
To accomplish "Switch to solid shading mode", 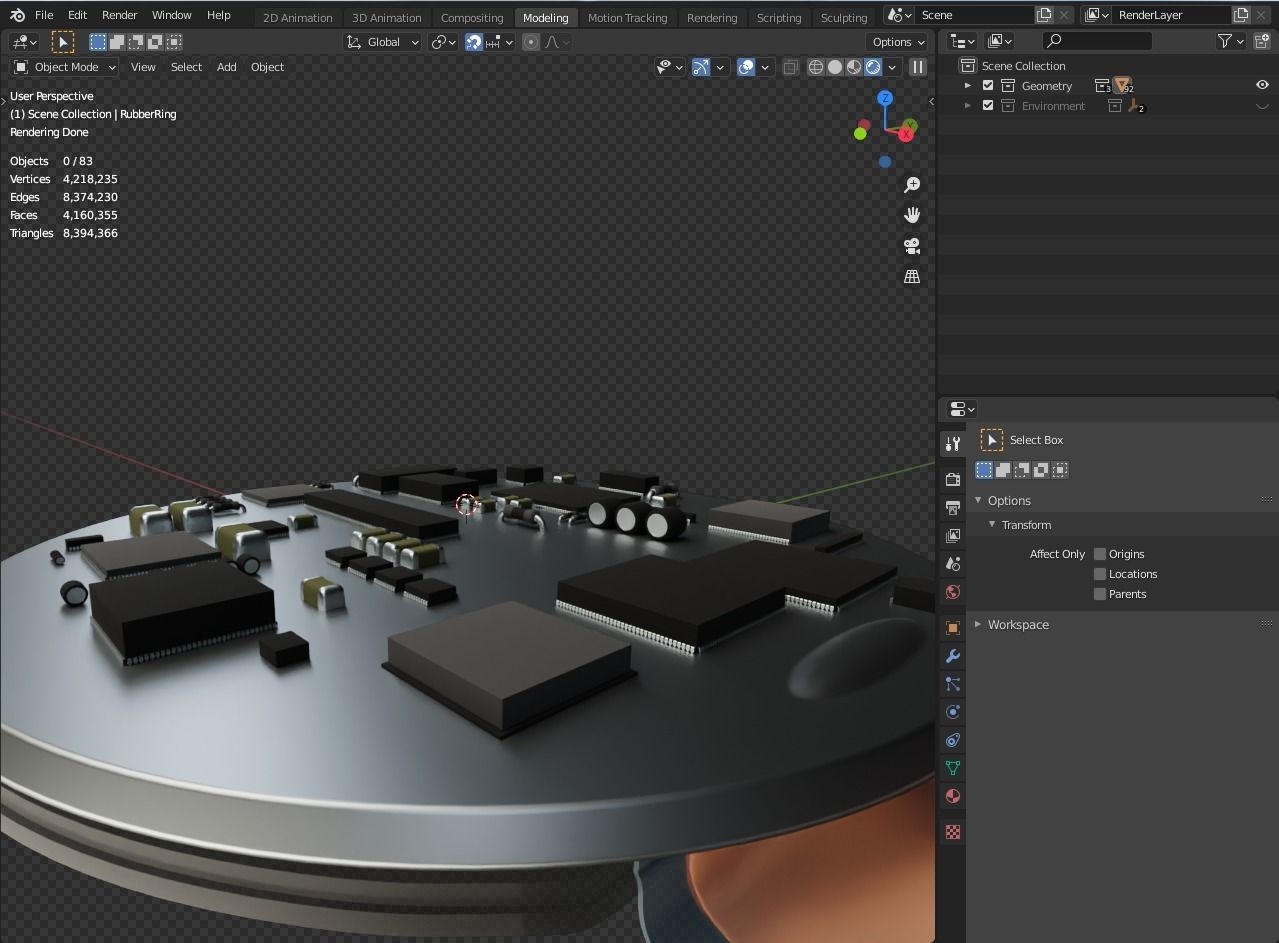I will pyautogui.click(x=834, y=67).
